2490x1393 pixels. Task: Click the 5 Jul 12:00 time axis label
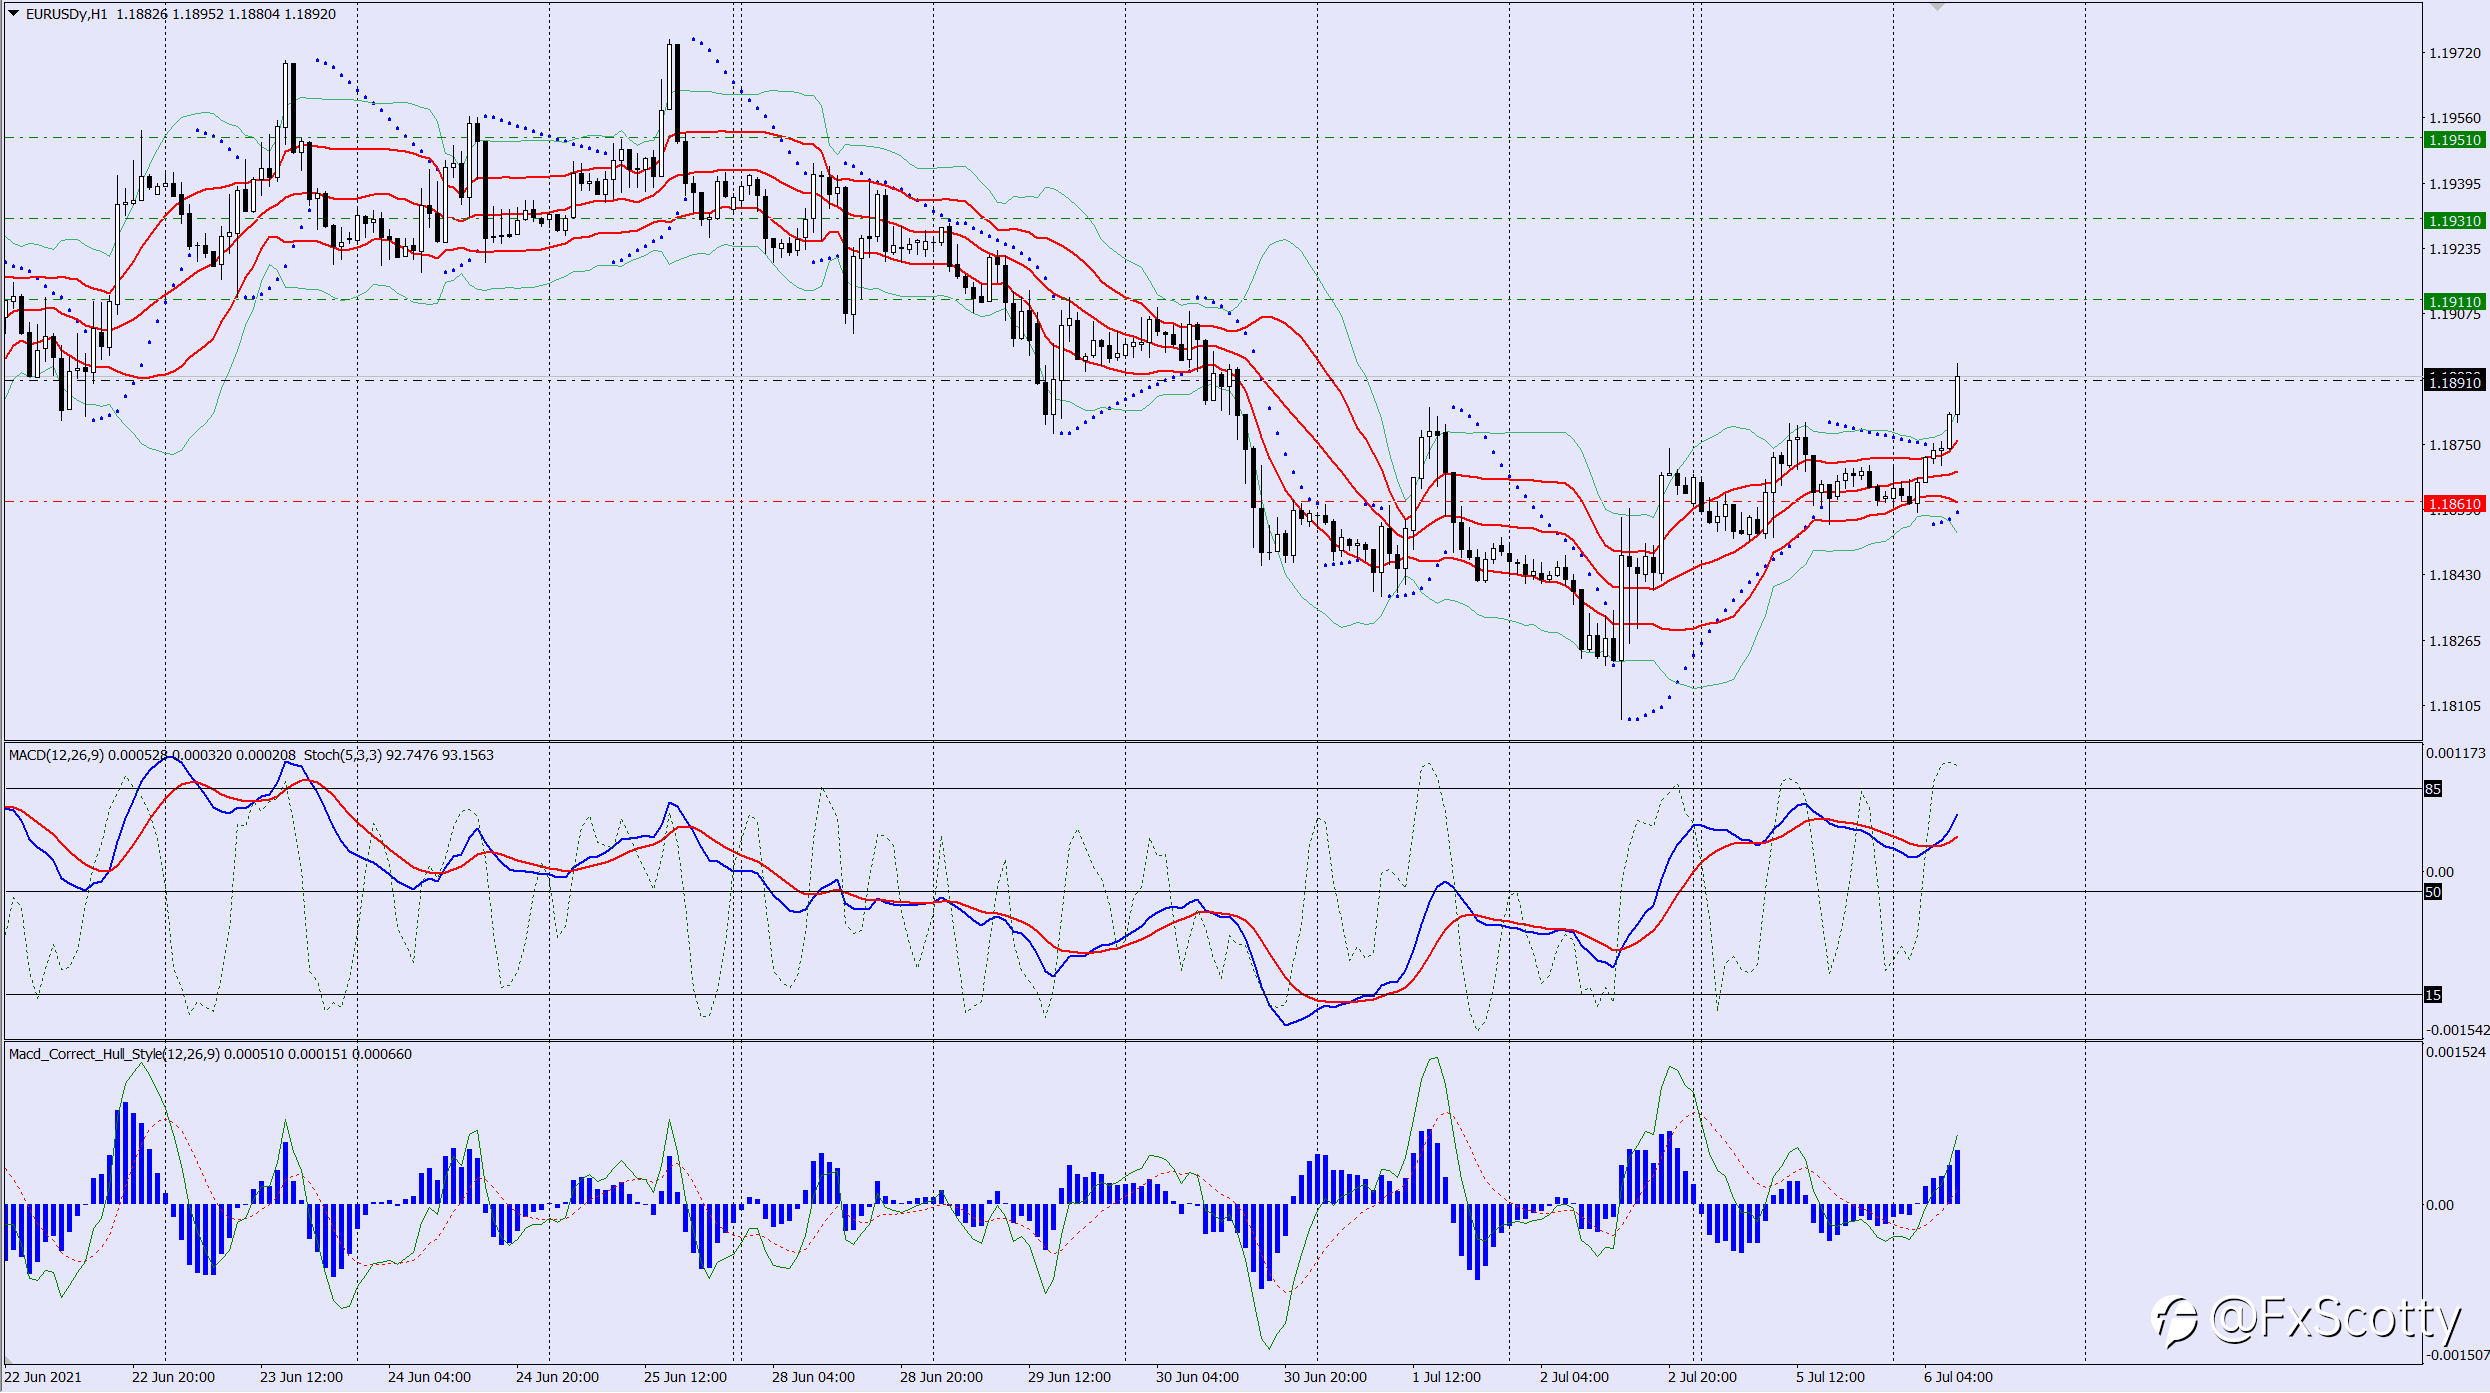(1830, 1377)
